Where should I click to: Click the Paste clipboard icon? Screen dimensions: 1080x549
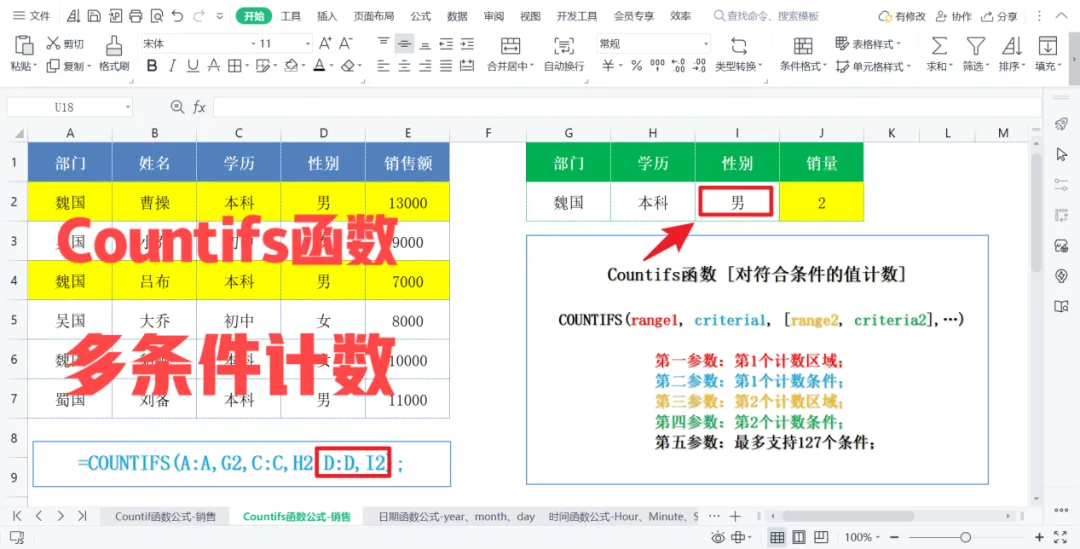point(24,45)
